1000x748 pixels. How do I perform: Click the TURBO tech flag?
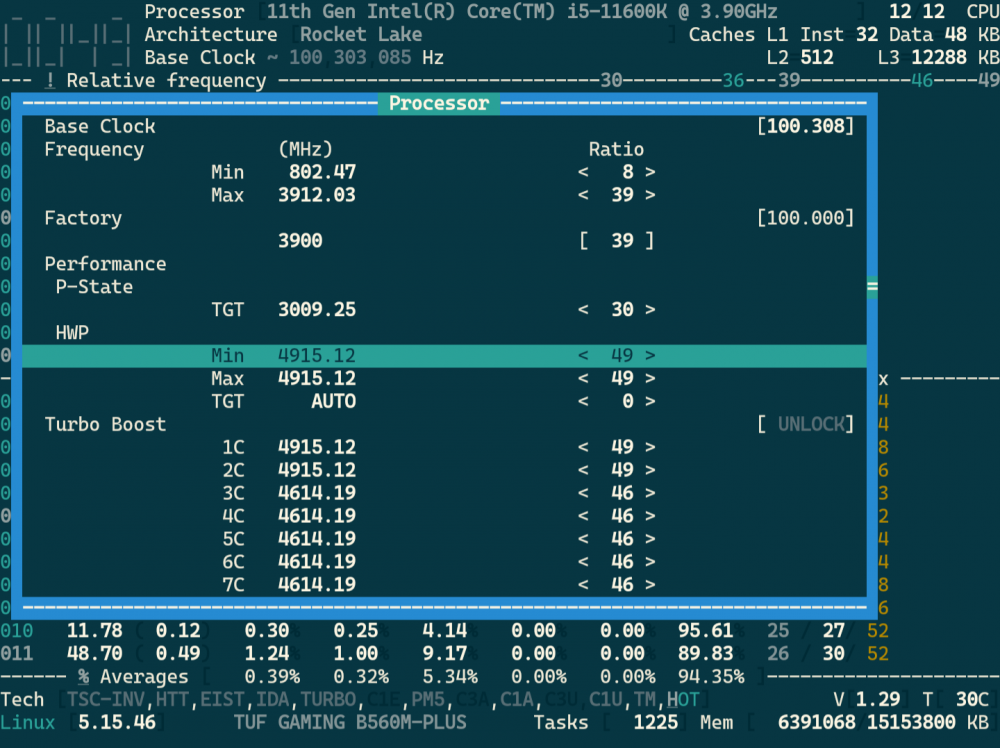pyautogui.click(x=328, y=700)
